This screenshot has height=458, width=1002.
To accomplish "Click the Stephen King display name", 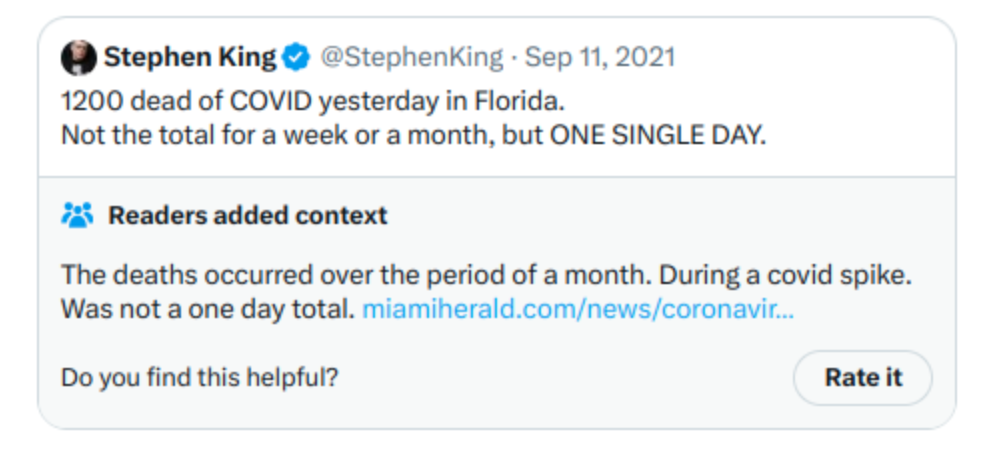I will (190, 57).
